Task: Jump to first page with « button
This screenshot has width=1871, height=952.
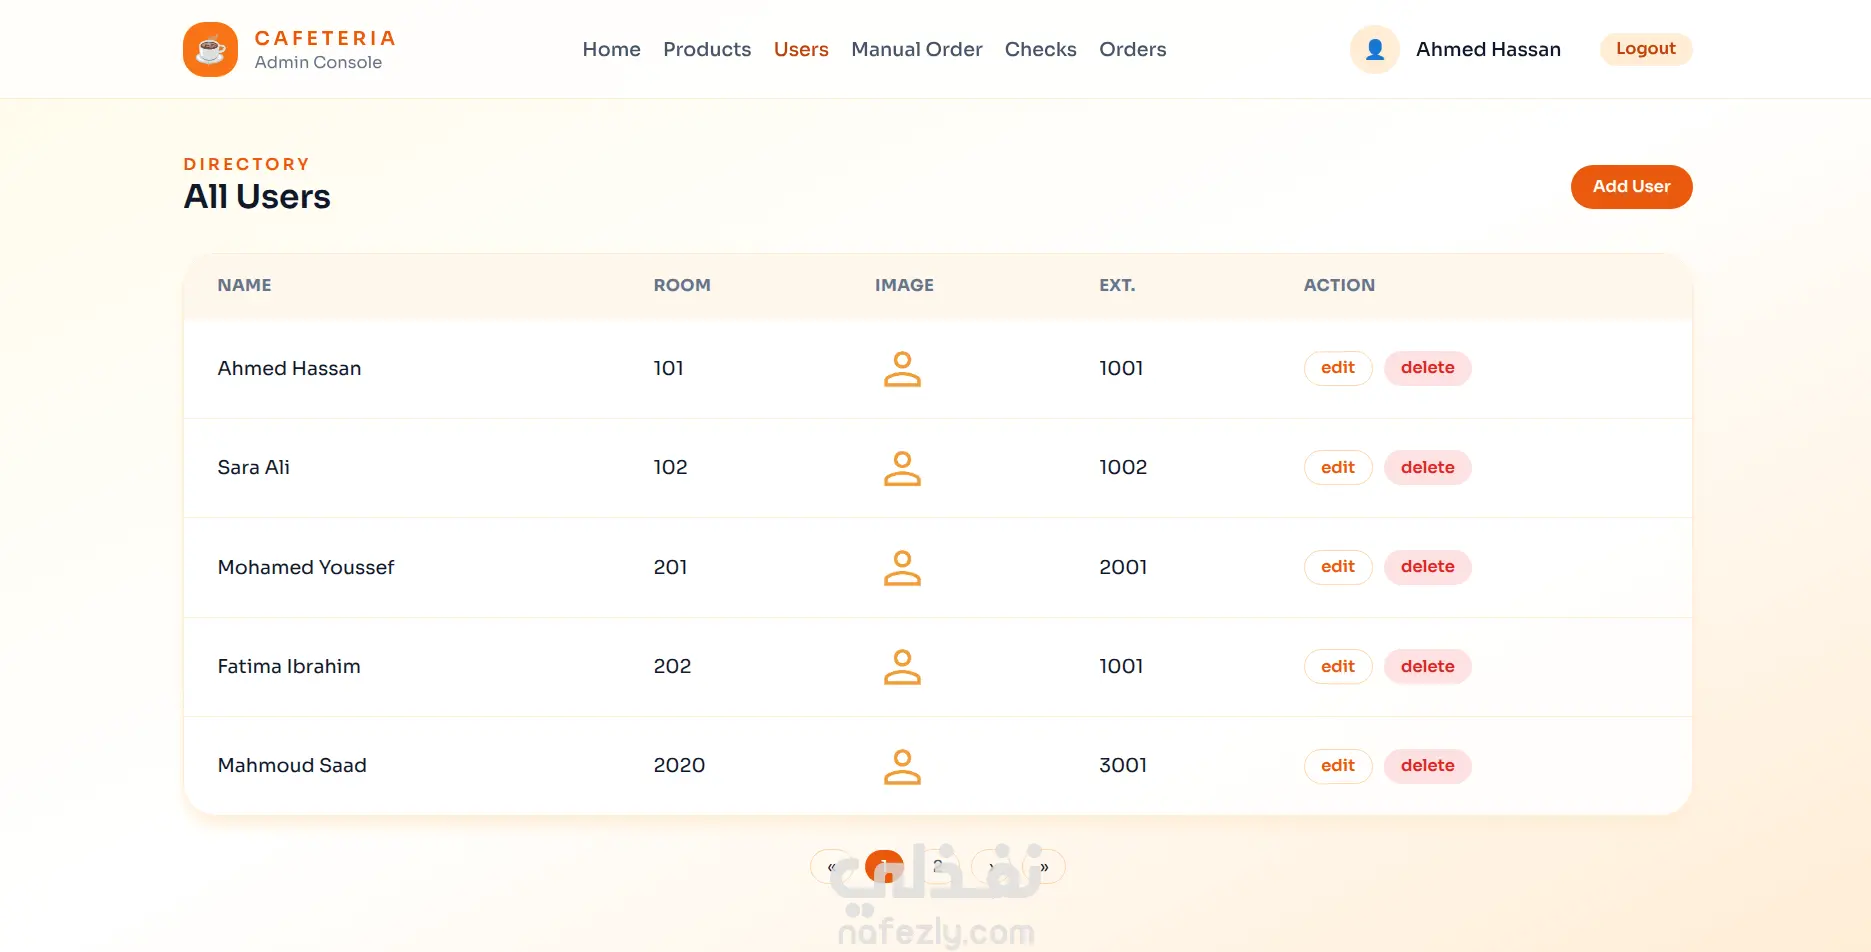Action: pyautogui.click(x=831, y=867)
